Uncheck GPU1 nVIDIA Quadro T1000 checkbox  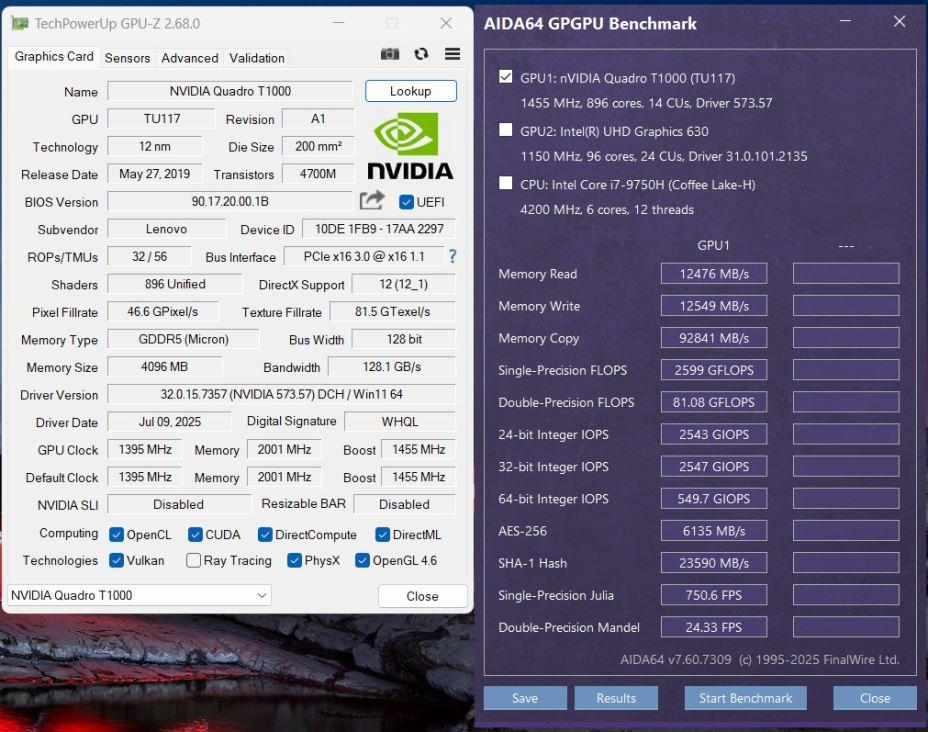(505, 77)
